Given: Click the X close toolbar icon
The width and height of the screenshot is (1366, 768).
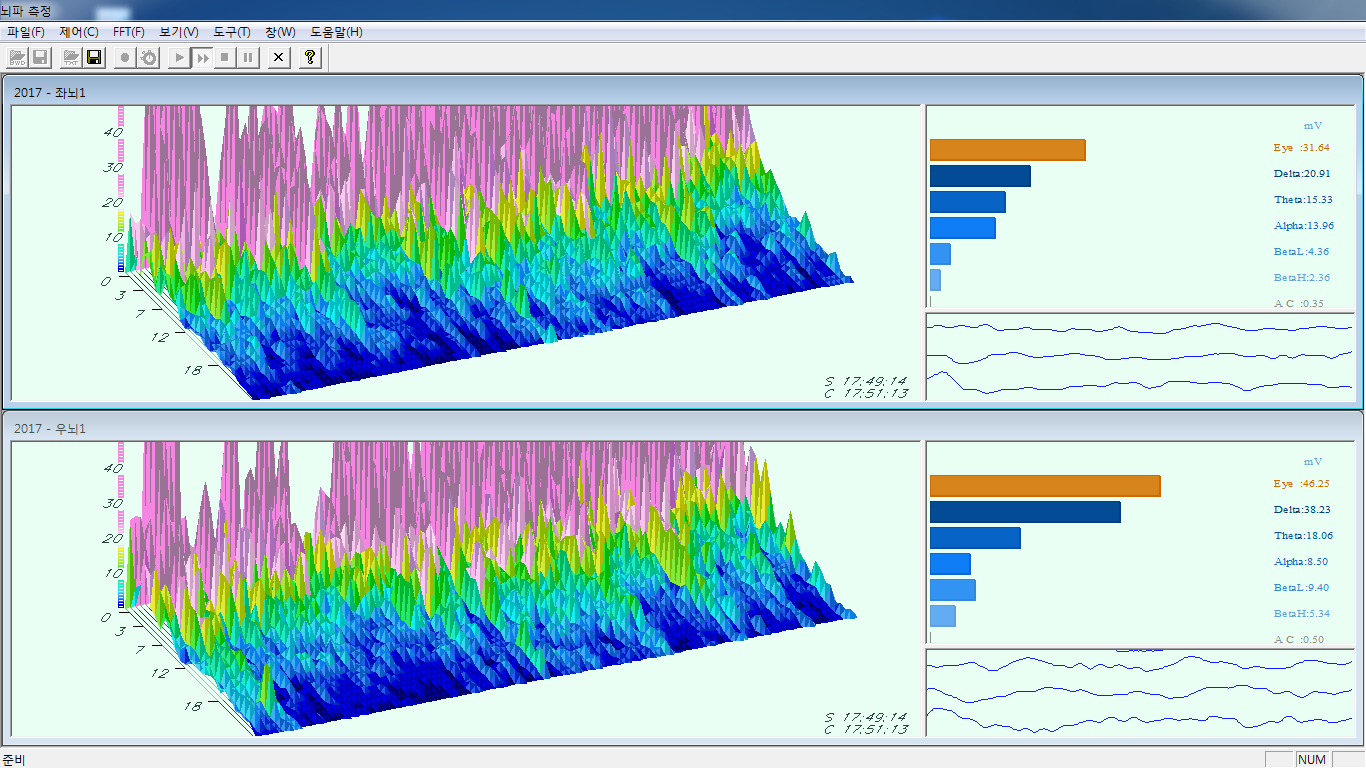Looking at the screenshot, I should [x=279, y=58].
